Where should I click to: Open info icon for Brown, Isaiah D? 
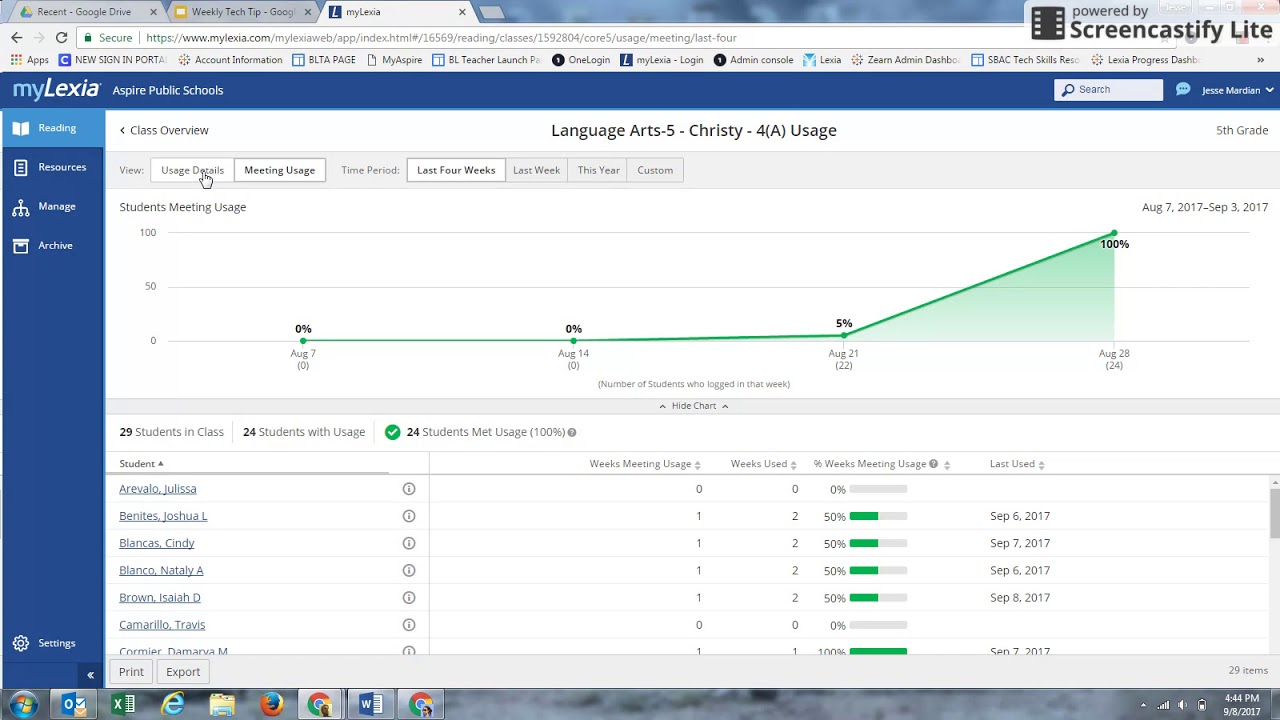tap(408, 597)
